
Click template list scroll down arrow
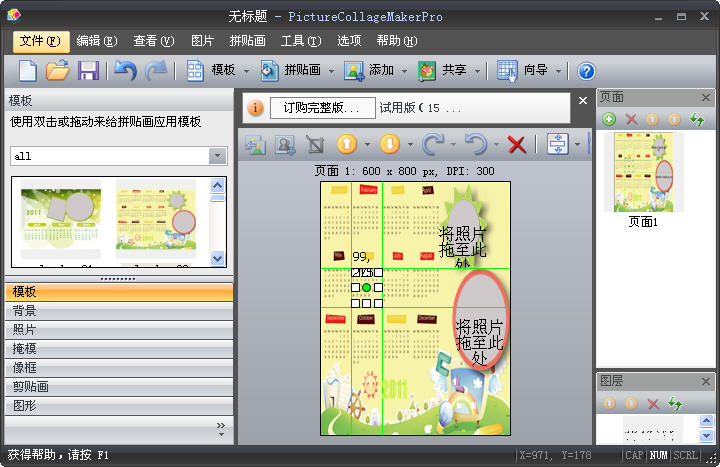pyautogui.click(x=217, y=258)
